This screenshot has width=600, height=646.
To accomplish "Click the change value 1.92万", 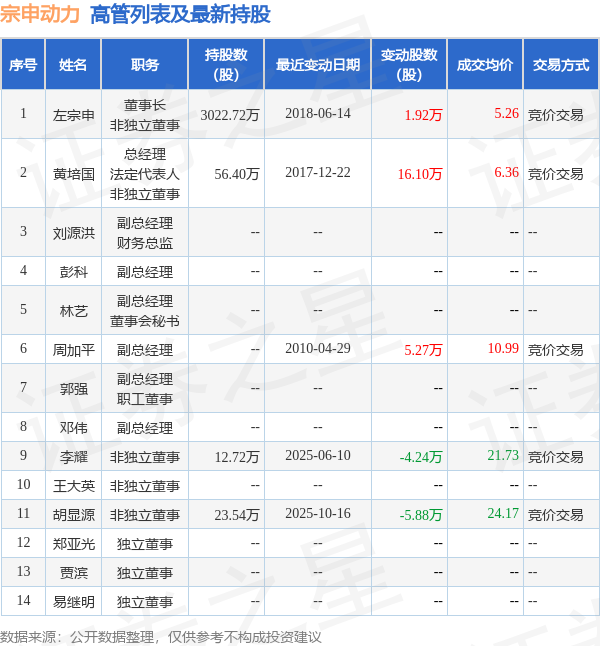I will tap(423, 115).
